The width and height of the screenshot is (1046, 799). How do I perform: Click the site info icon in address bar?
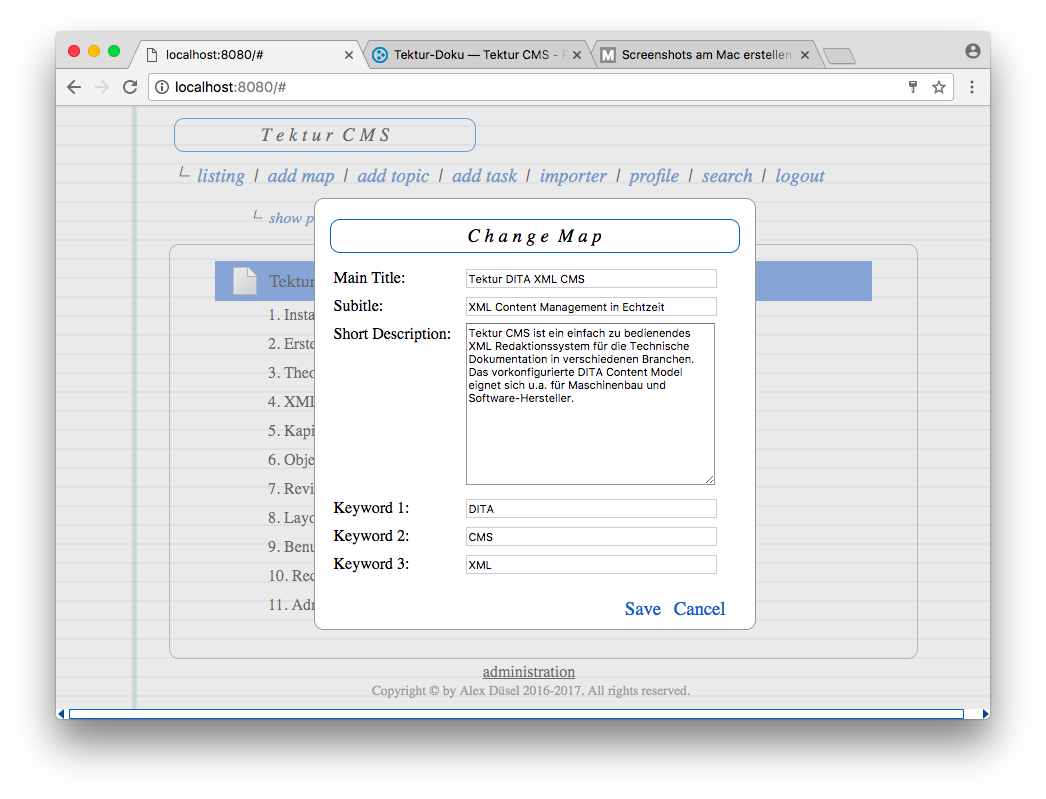click(162, 87)
